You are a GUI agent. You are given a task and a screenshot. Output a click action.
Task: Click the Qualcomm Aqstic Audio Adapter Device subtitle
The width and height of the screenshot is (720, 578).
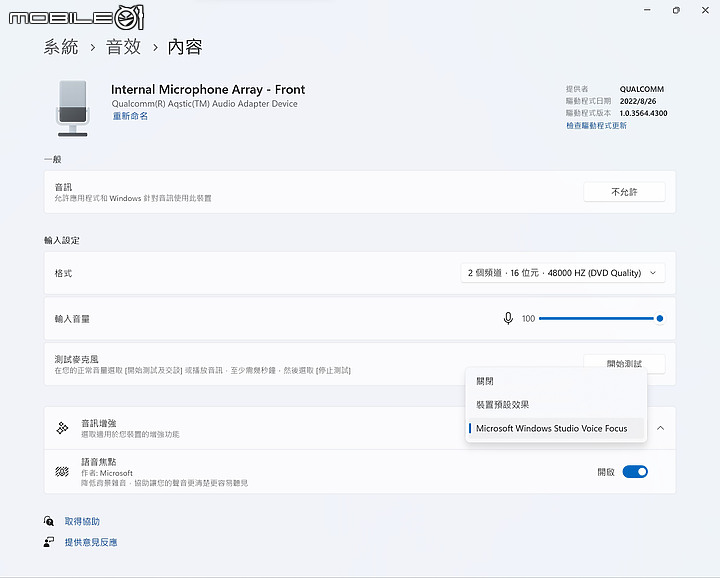[x=204, y=104]
